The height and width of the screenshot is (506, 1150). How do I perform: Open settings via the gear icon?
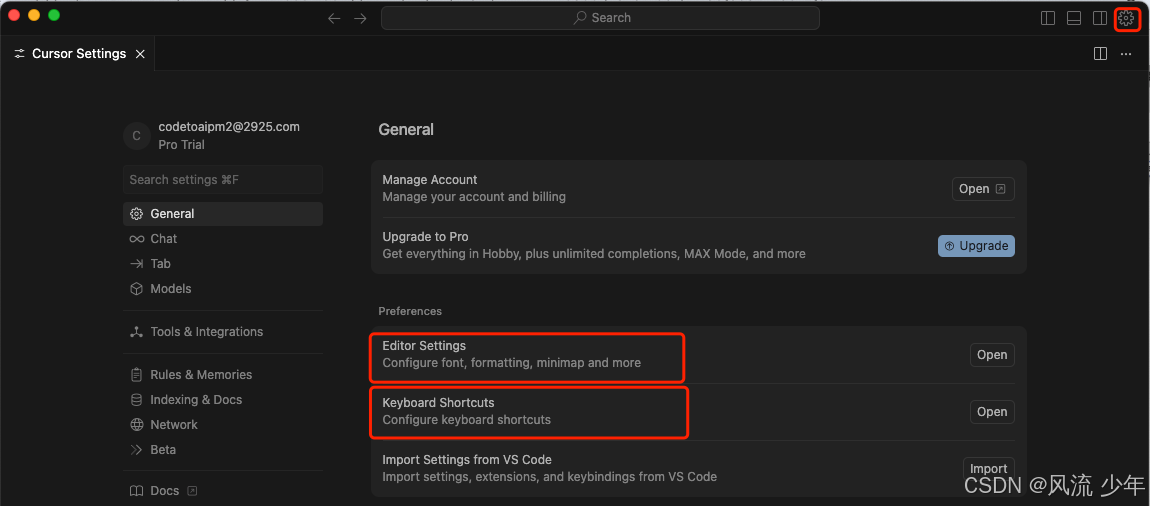point(1126,18)
